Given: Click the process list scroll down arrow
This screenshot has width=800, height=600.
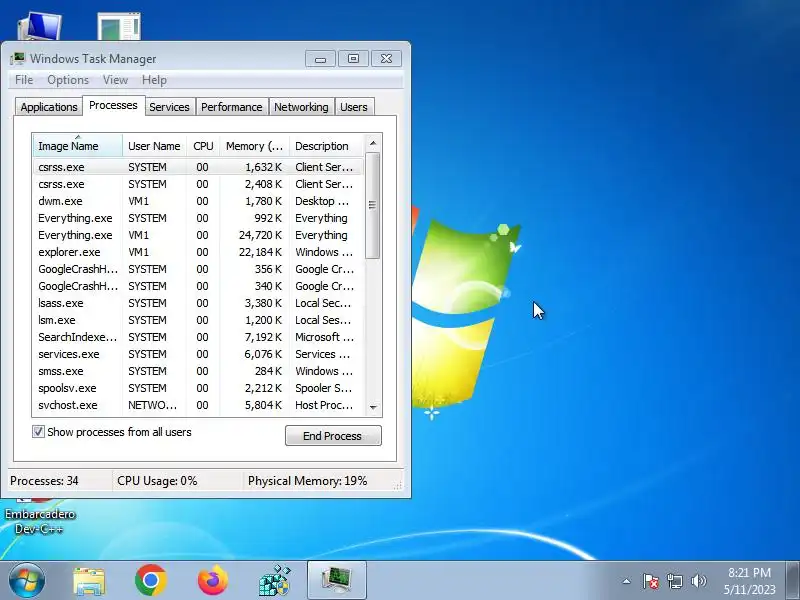Looking at the screenshot, I should pos(373,407).
